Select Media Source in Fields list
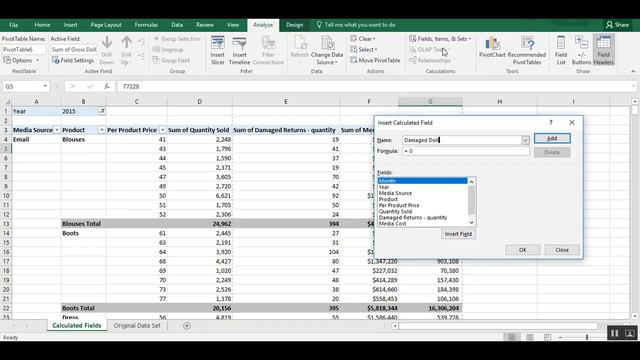This screenshot has width=640, height=360. pos(395,193)
